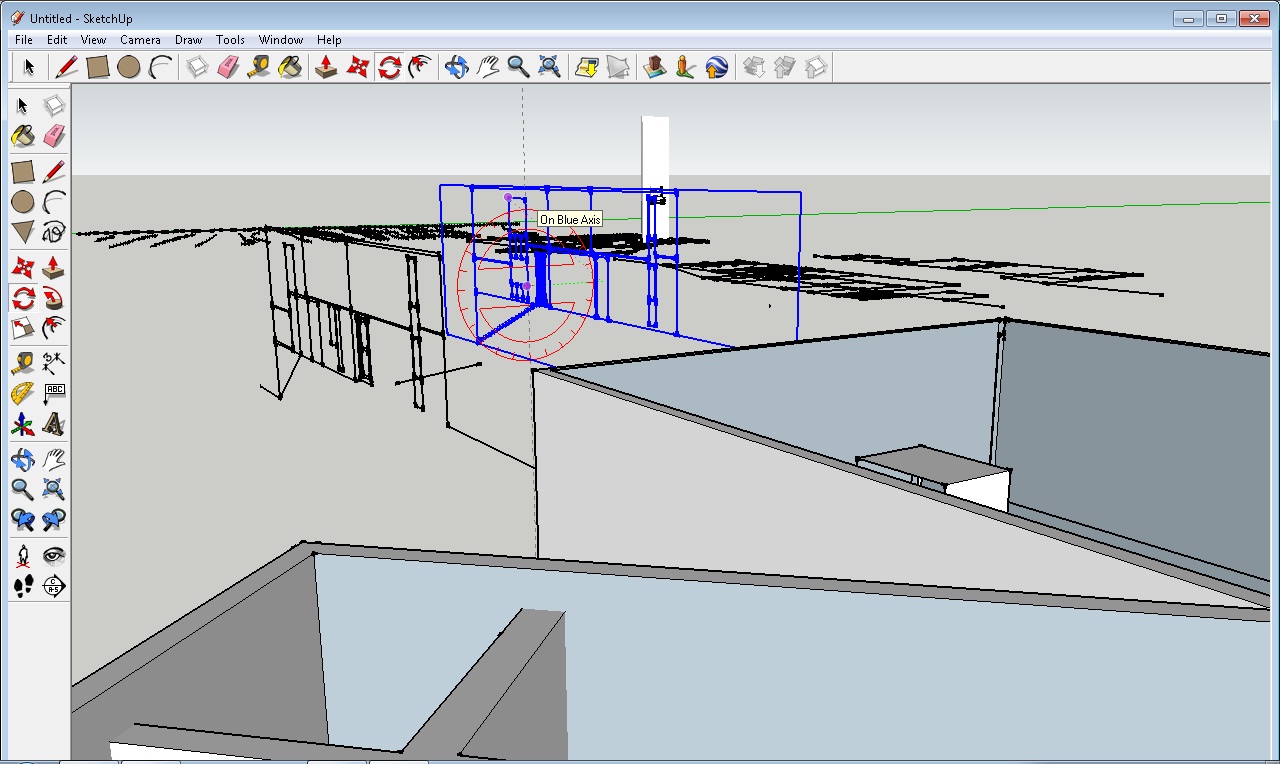Image resolution: width=1280 pixels, height=764 pixels.
Task: Choose the Offset tool in the left tool palette
Action: pyautogui.click(x=54, y=328)
